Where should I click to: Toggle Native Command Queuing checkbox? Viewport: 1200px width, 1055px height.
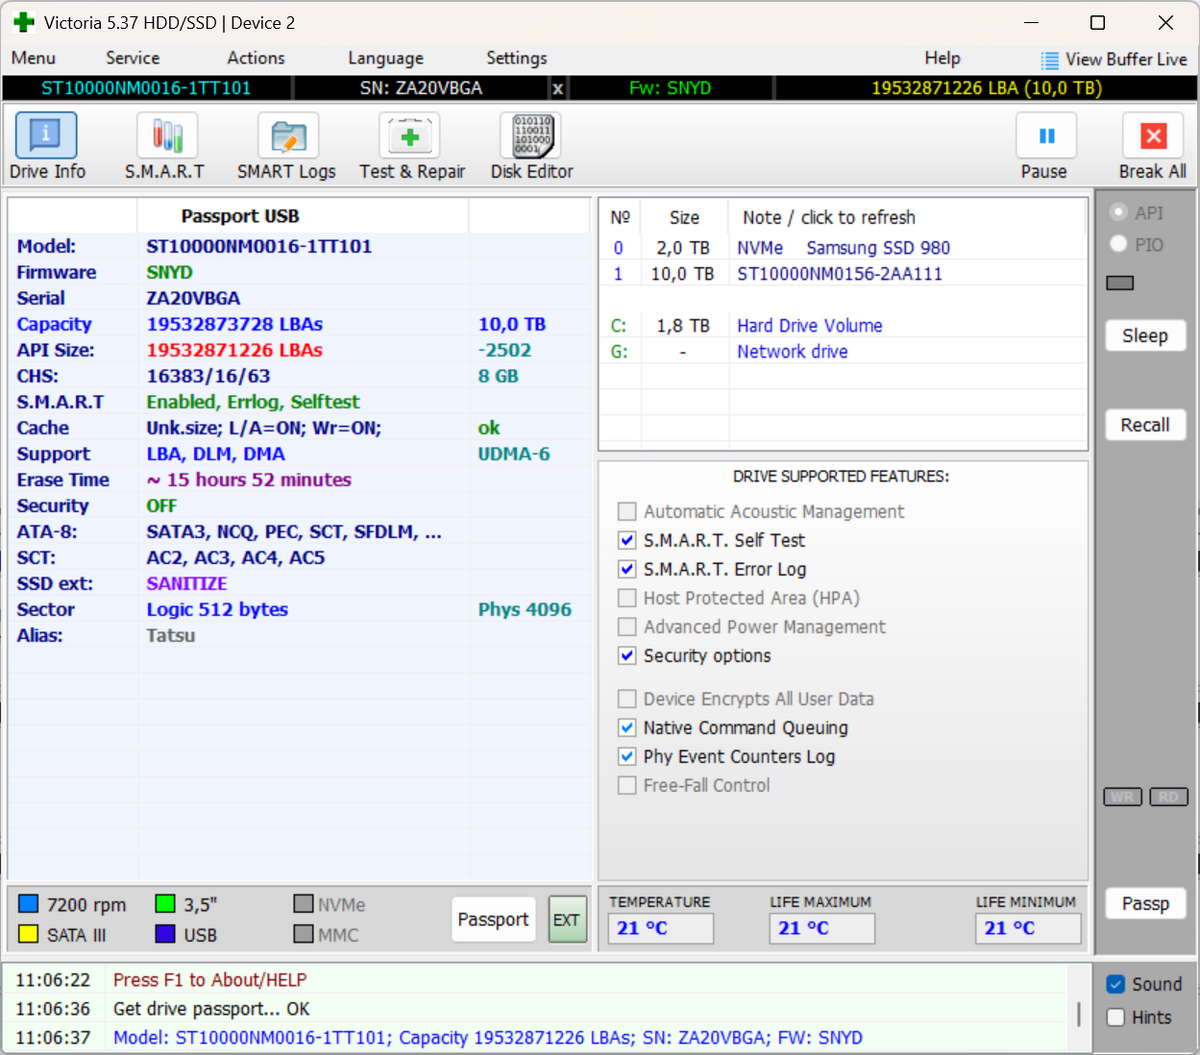(627, 728)
